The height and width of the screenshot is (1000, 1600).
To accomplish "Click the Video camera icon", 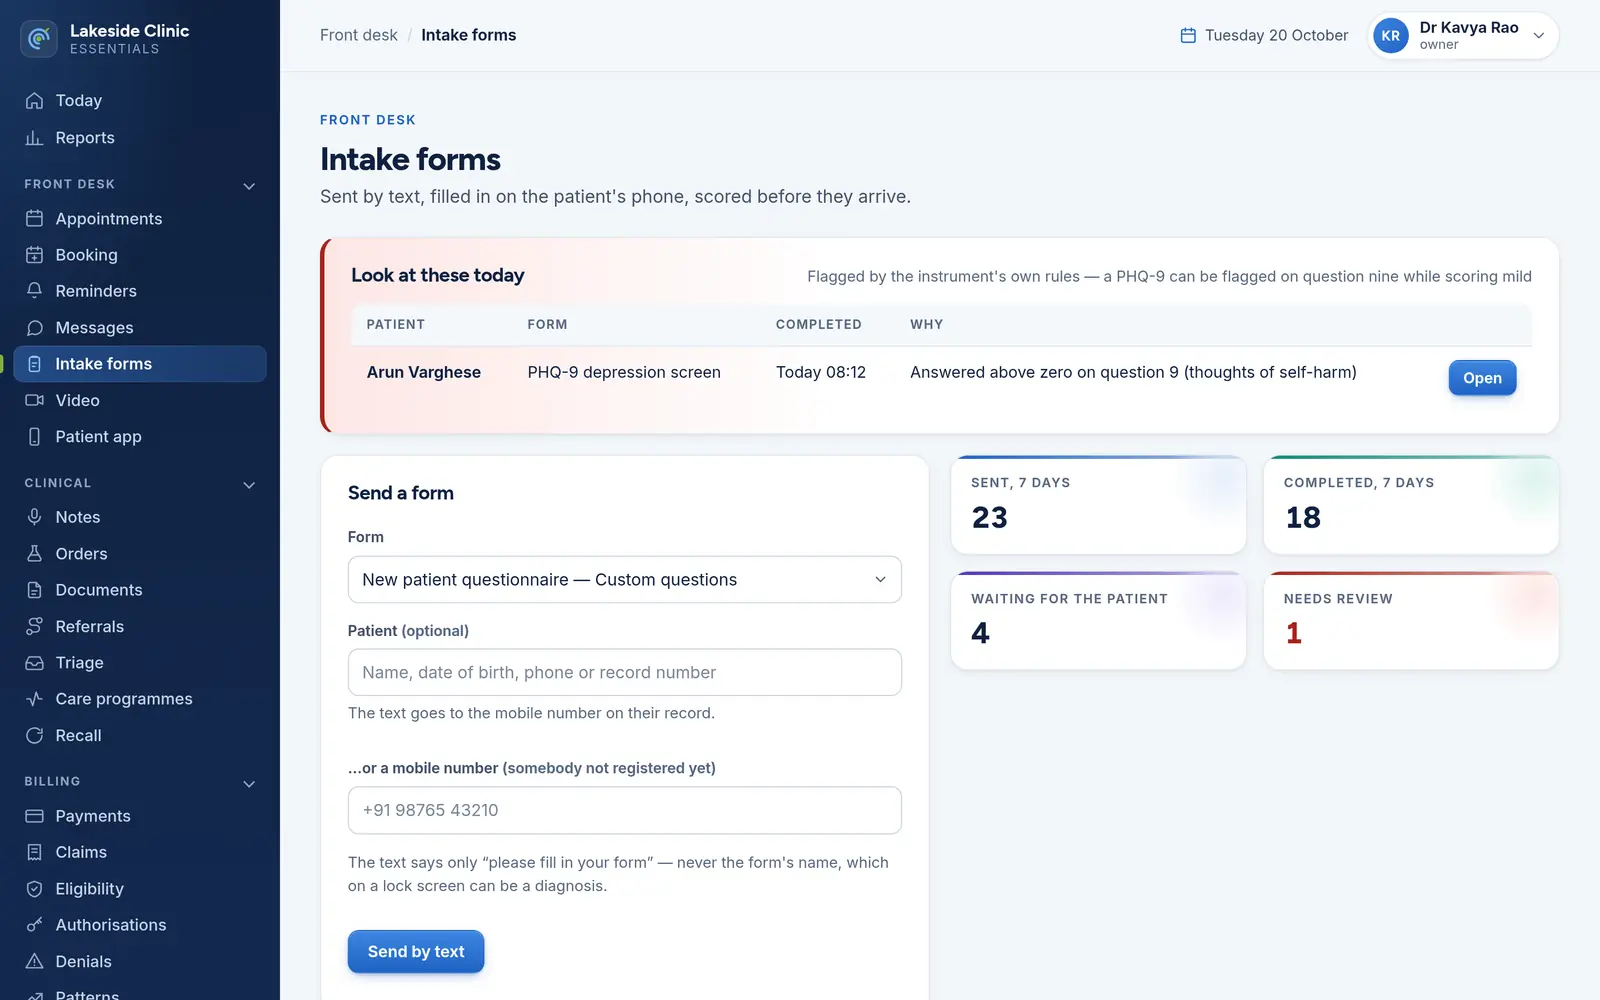I will (x=34, y=400).
